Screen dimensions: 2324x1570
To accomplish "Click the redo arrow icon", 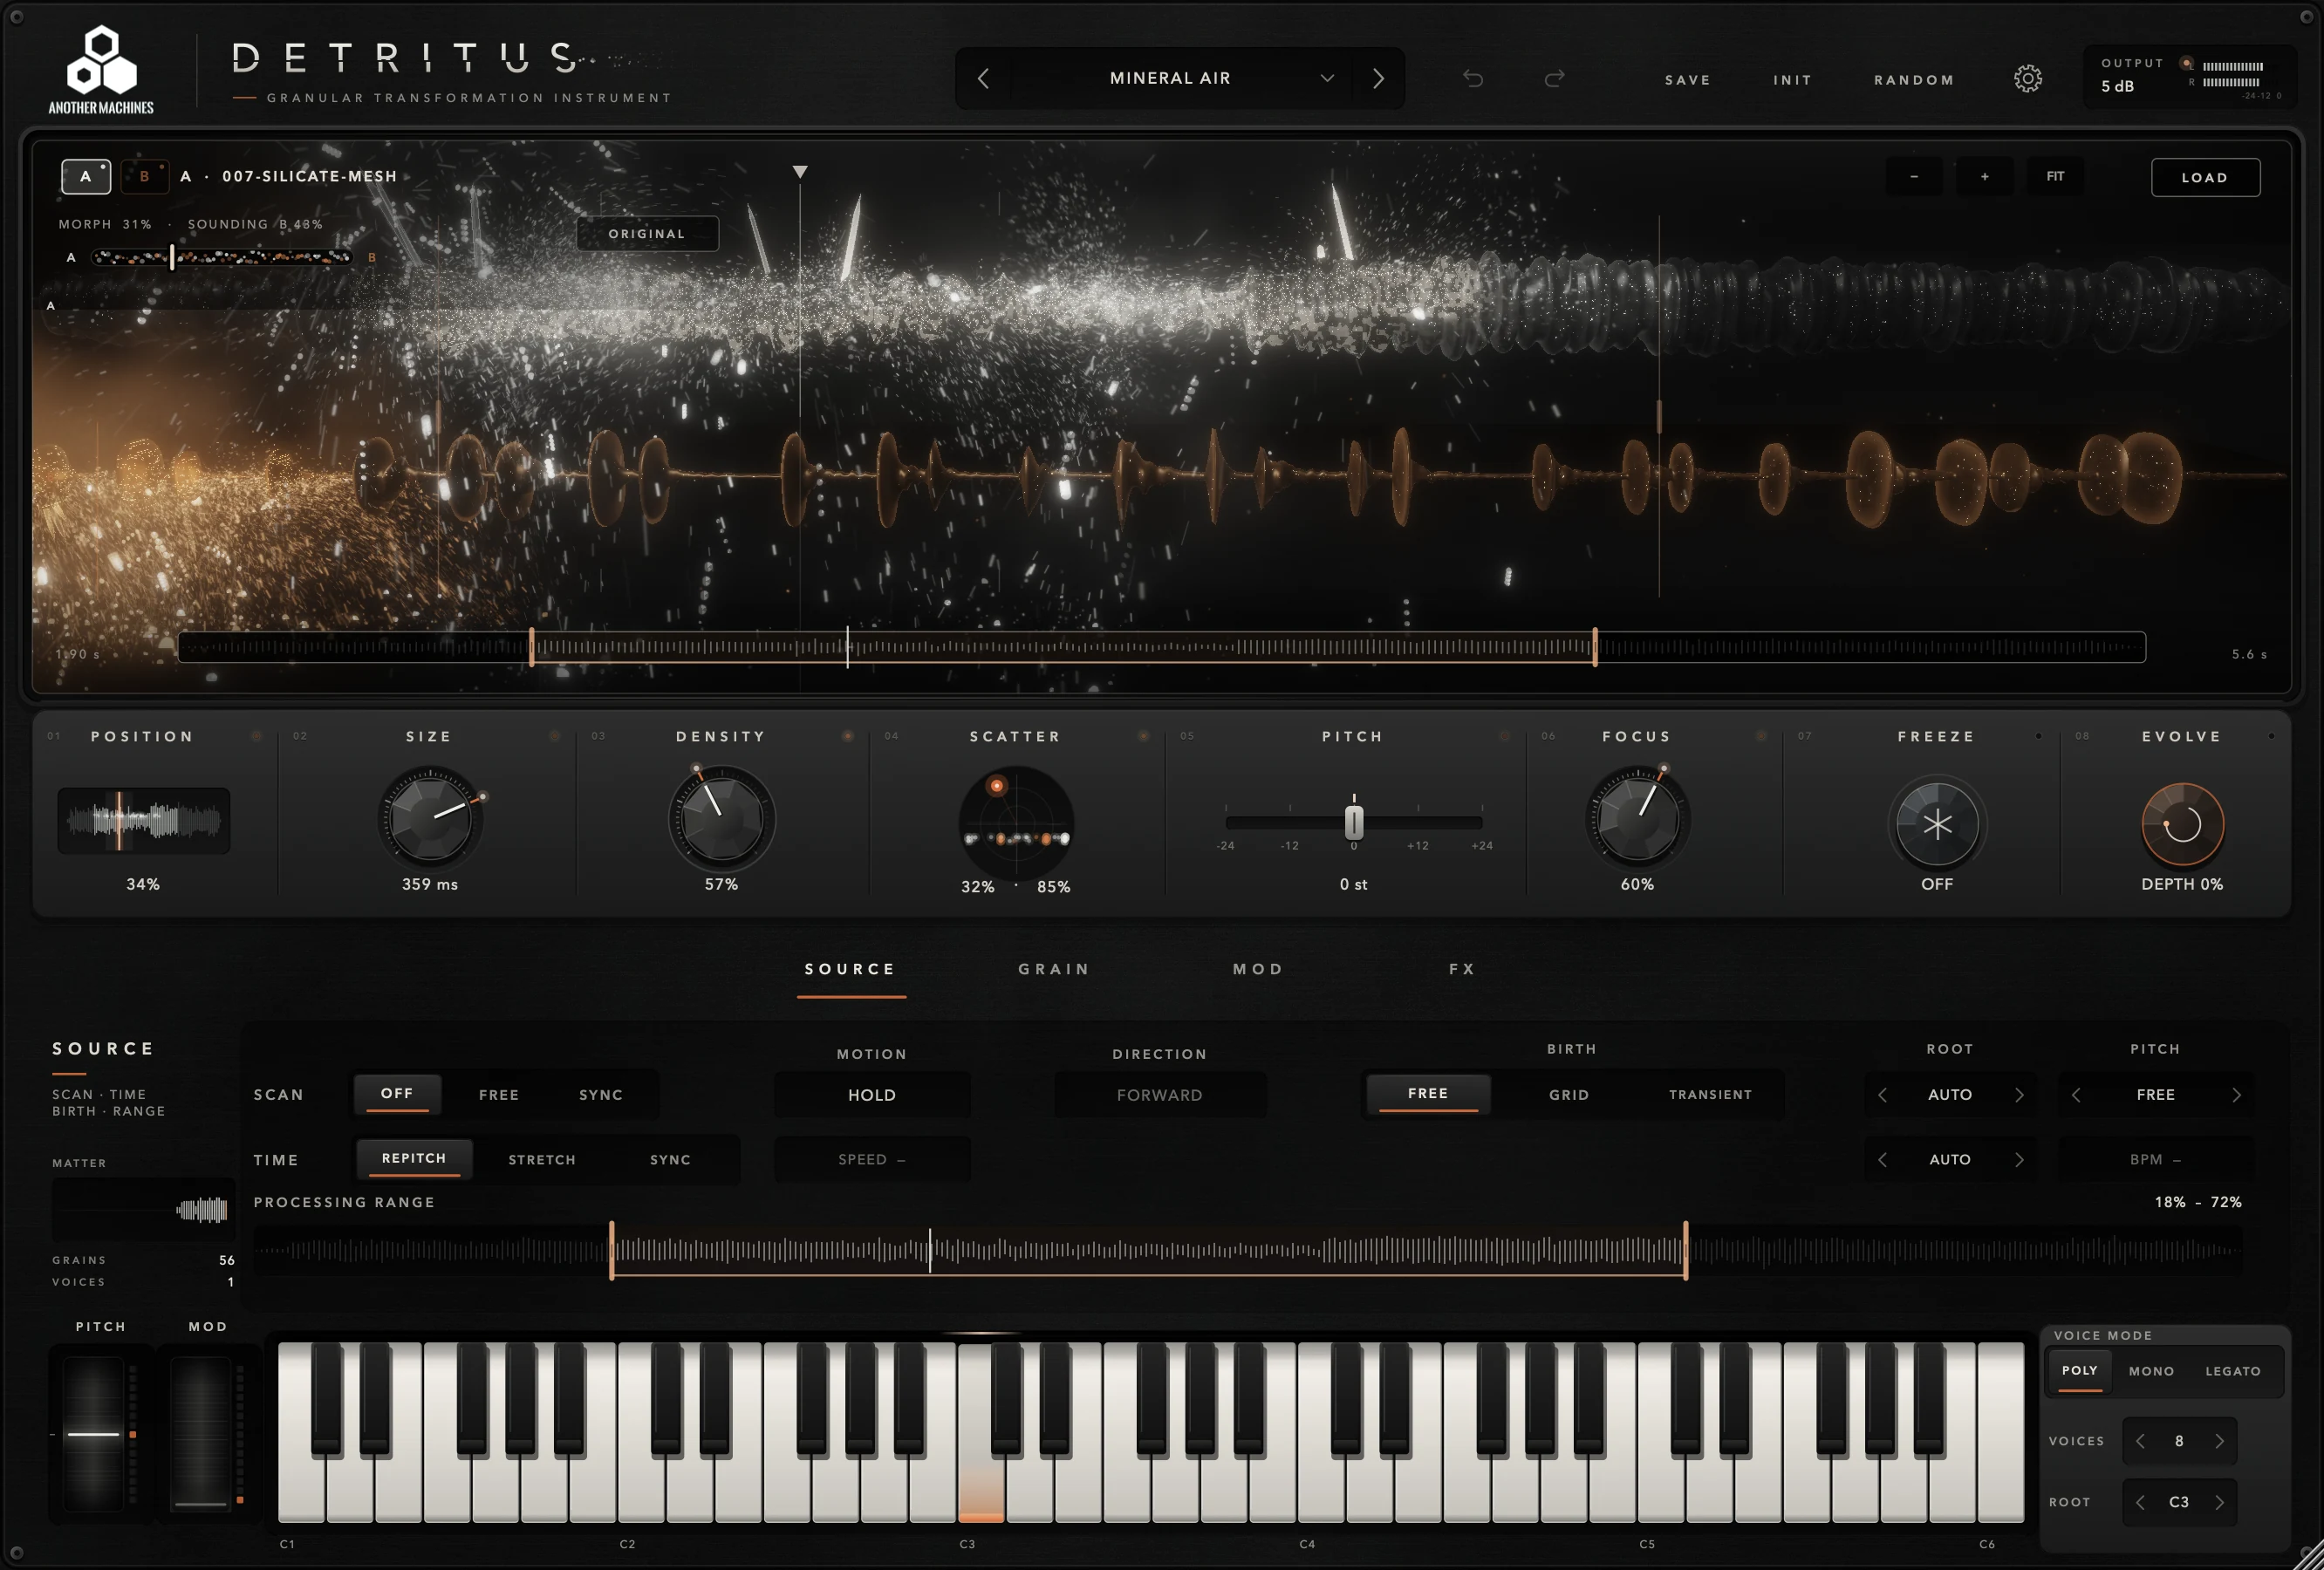I will (1554, 79).
